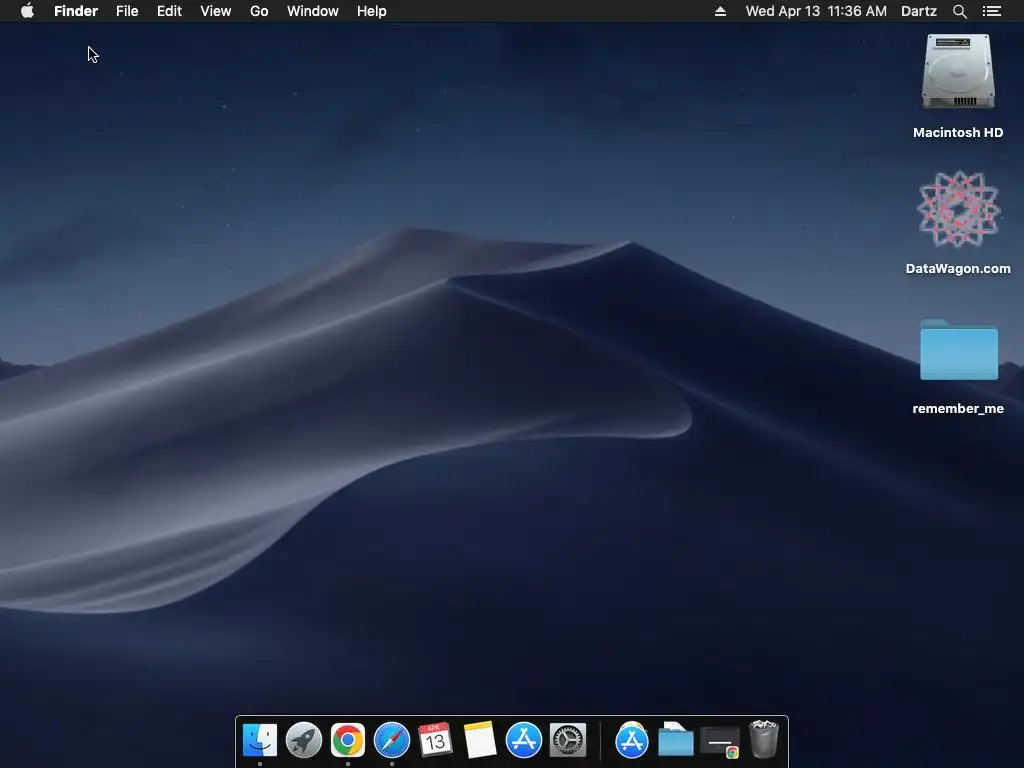Click the Macintosh HD label text
Viewport: 1024px width, 768px height.
click(958, 133)
